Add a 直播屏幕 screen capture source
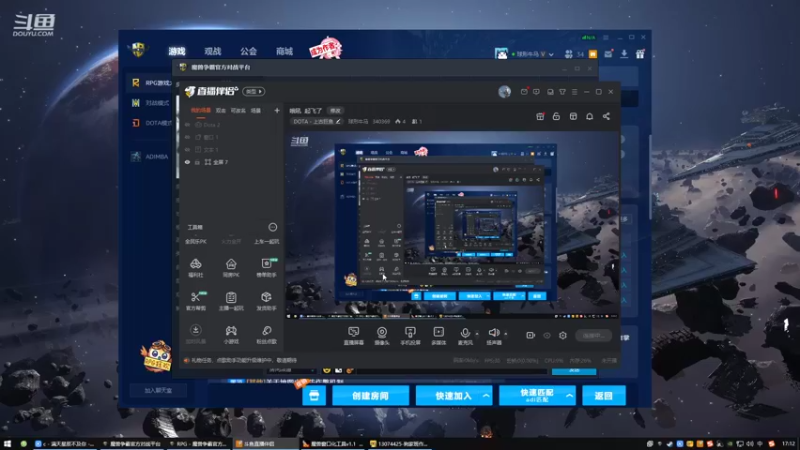Screen dimensions: 800x450 tap(354, 336)
